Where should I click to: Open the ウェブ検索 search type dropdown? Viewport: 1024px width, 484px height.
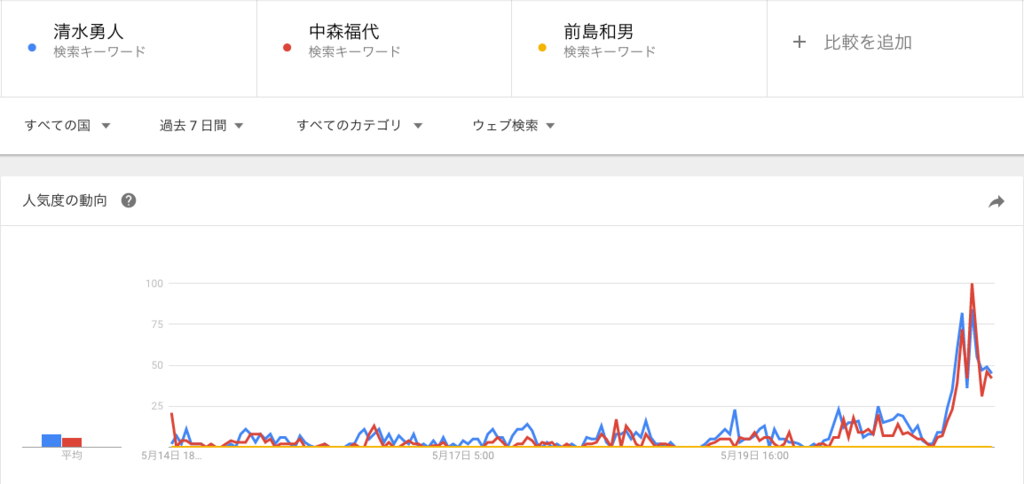514,125
